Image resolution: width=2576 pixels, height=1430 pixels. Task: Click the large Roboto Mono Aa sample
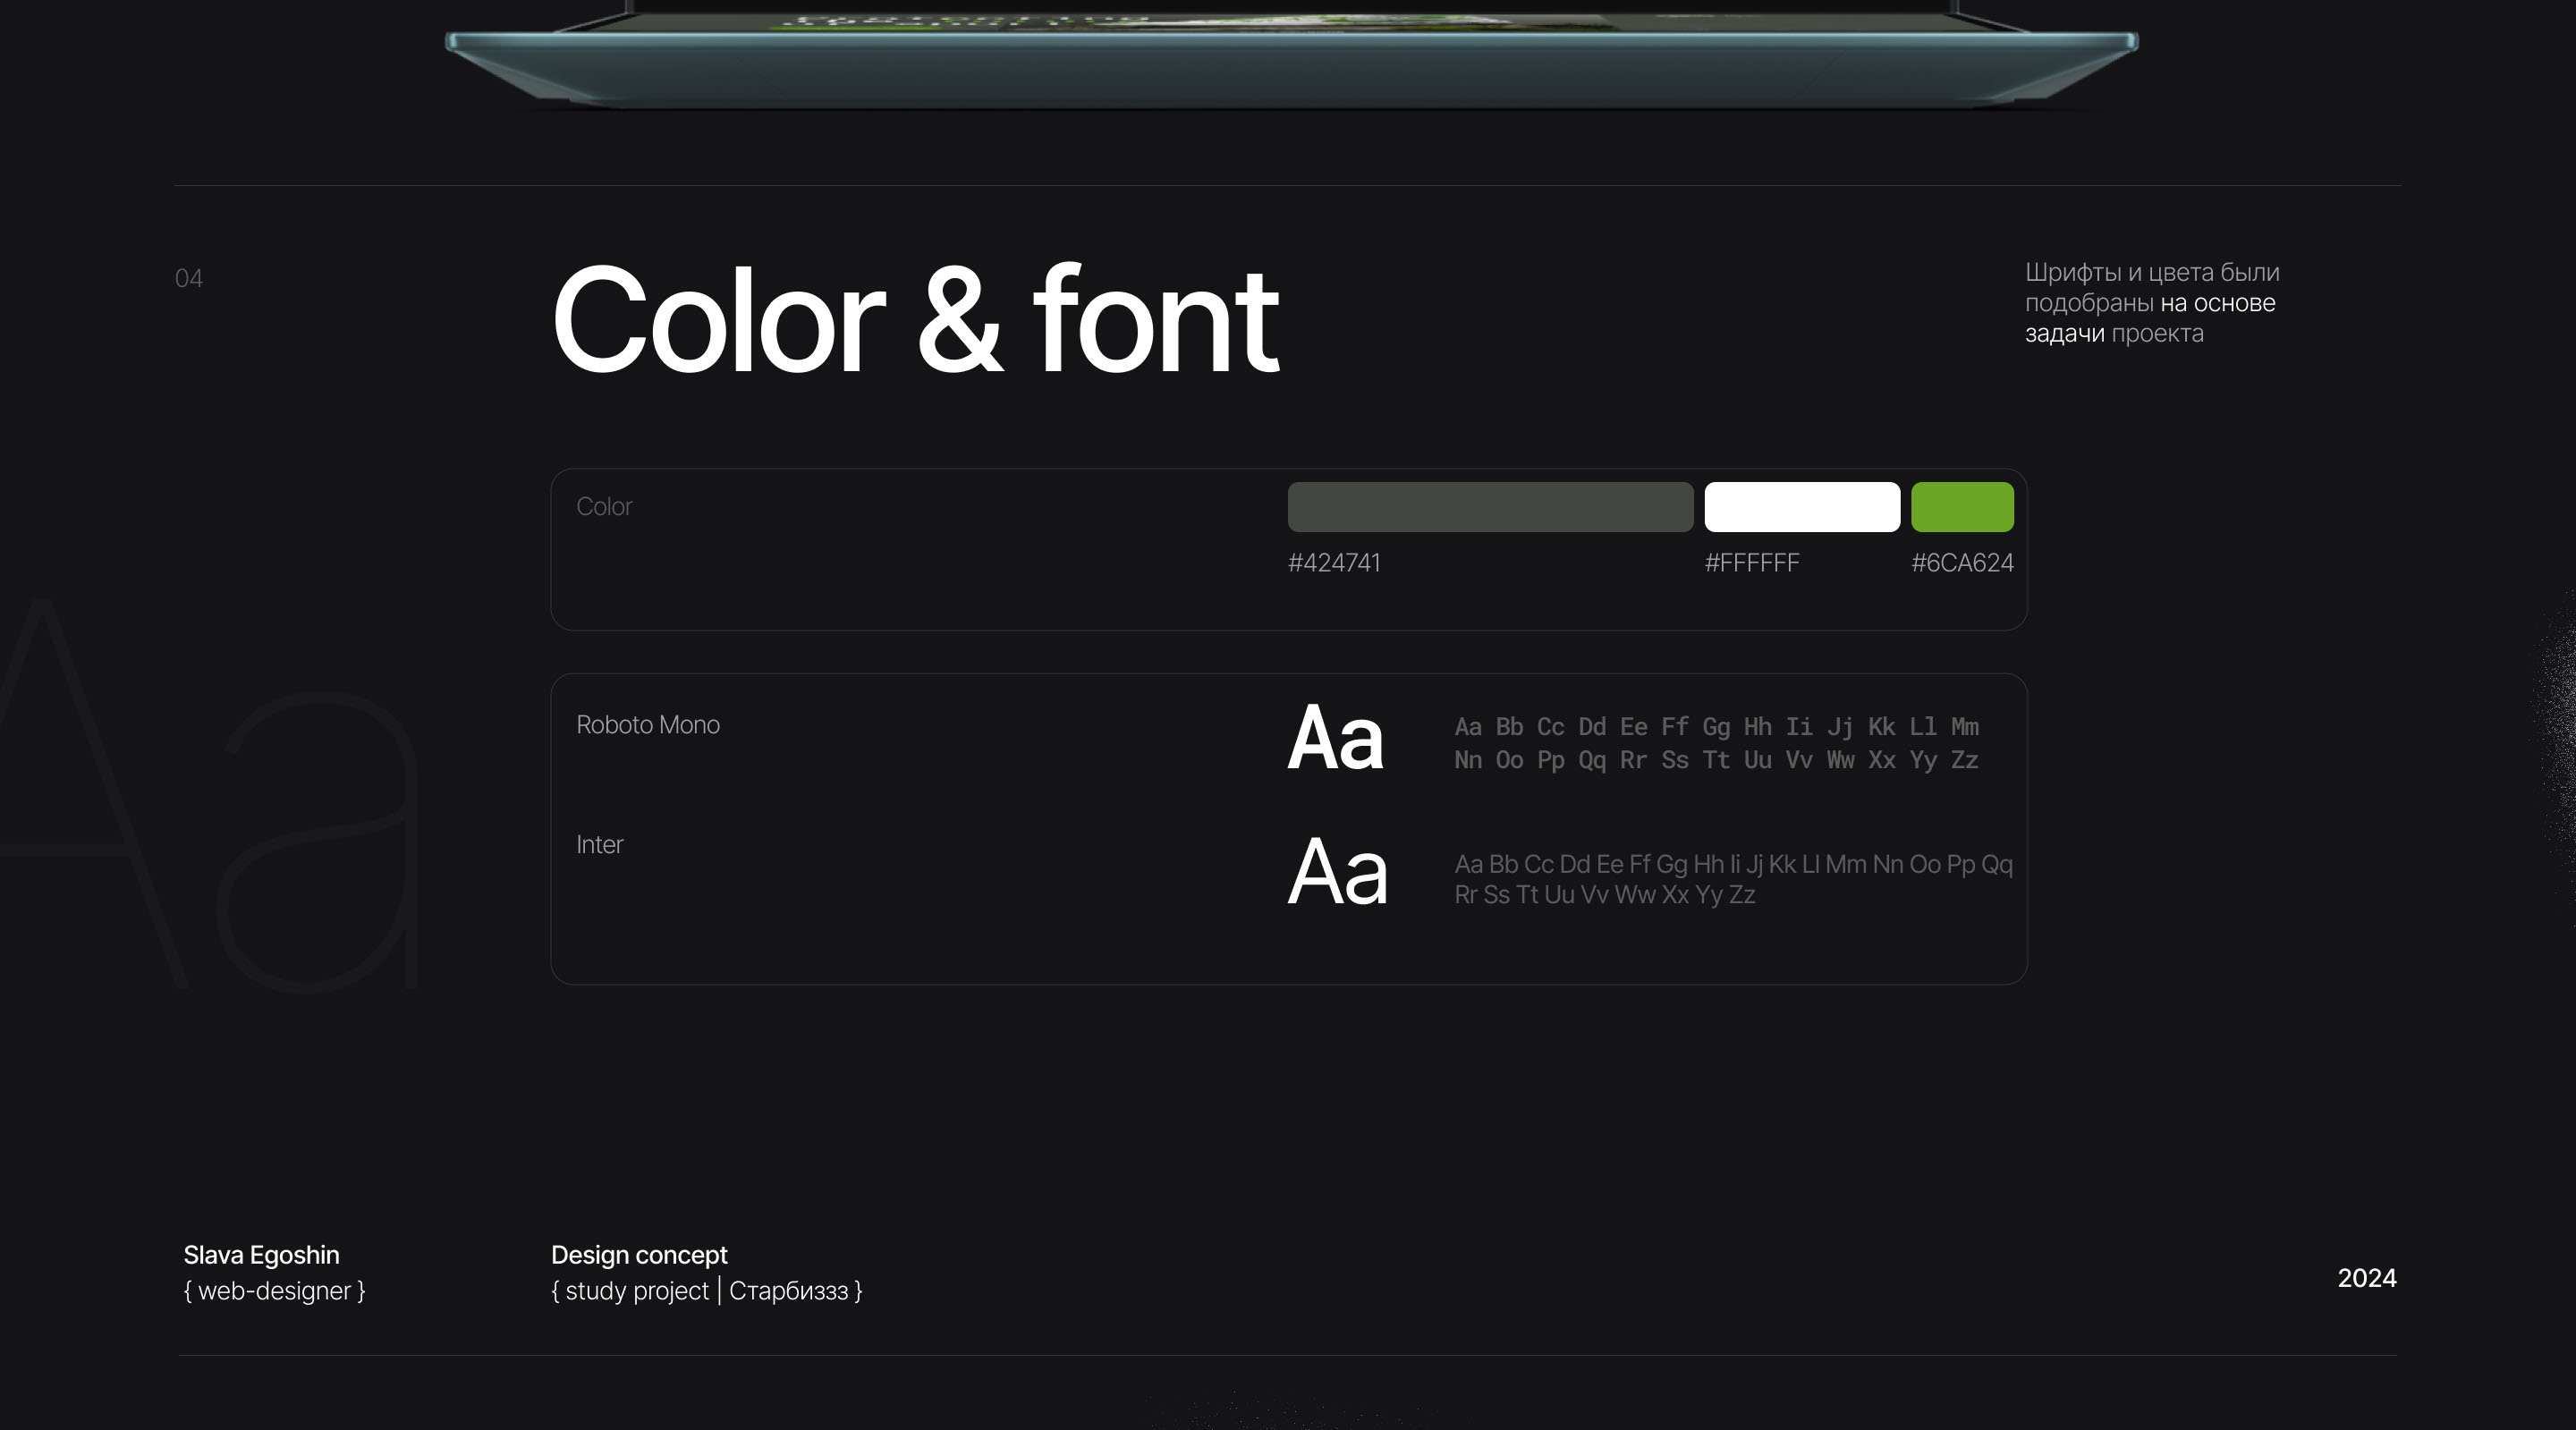1335,738
